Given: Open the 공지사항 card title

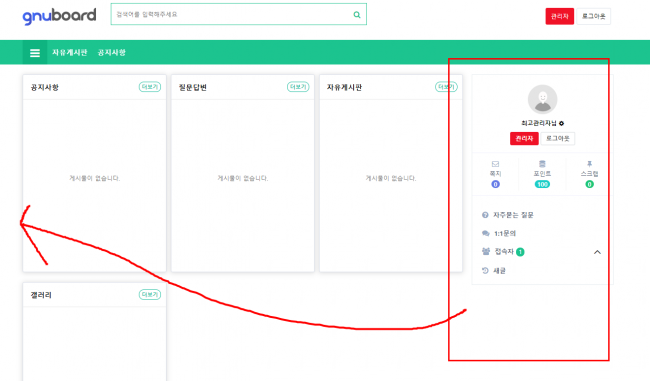Looking at the screenshot, I should pos(45,87).
